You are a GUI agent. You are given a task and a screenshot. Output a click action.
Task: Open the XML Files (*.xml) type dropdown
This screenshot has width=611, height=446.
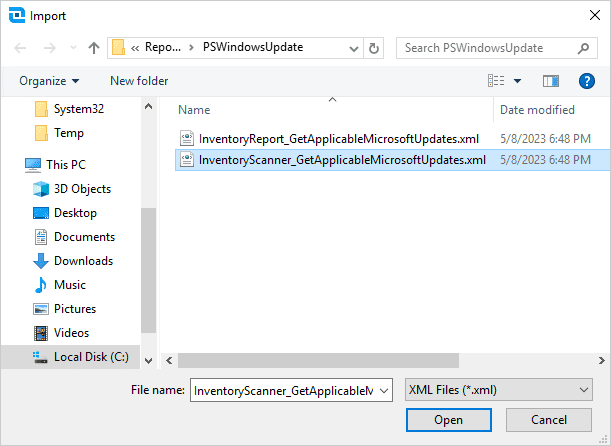(x=499, y=390)
